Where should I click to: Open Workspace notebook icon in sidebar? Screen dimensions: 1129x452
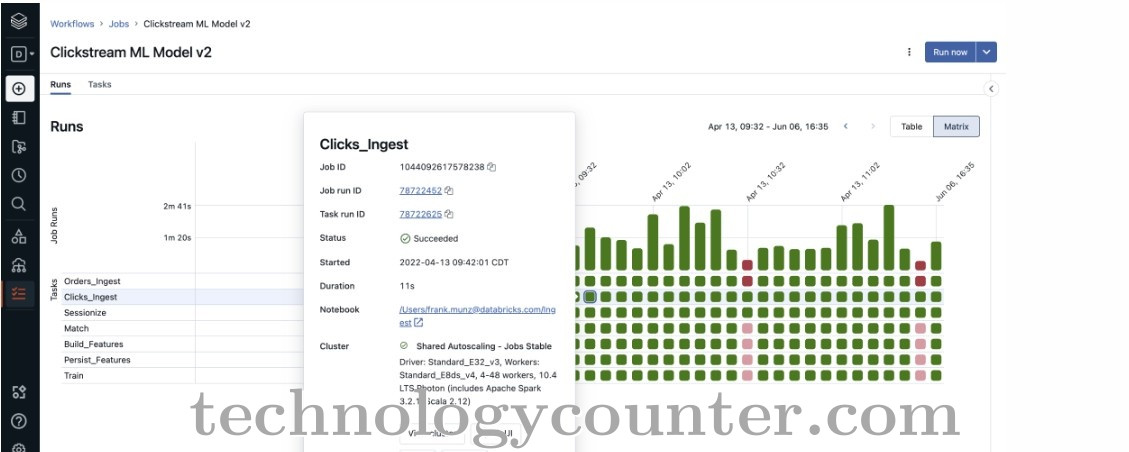pos(19,117)
